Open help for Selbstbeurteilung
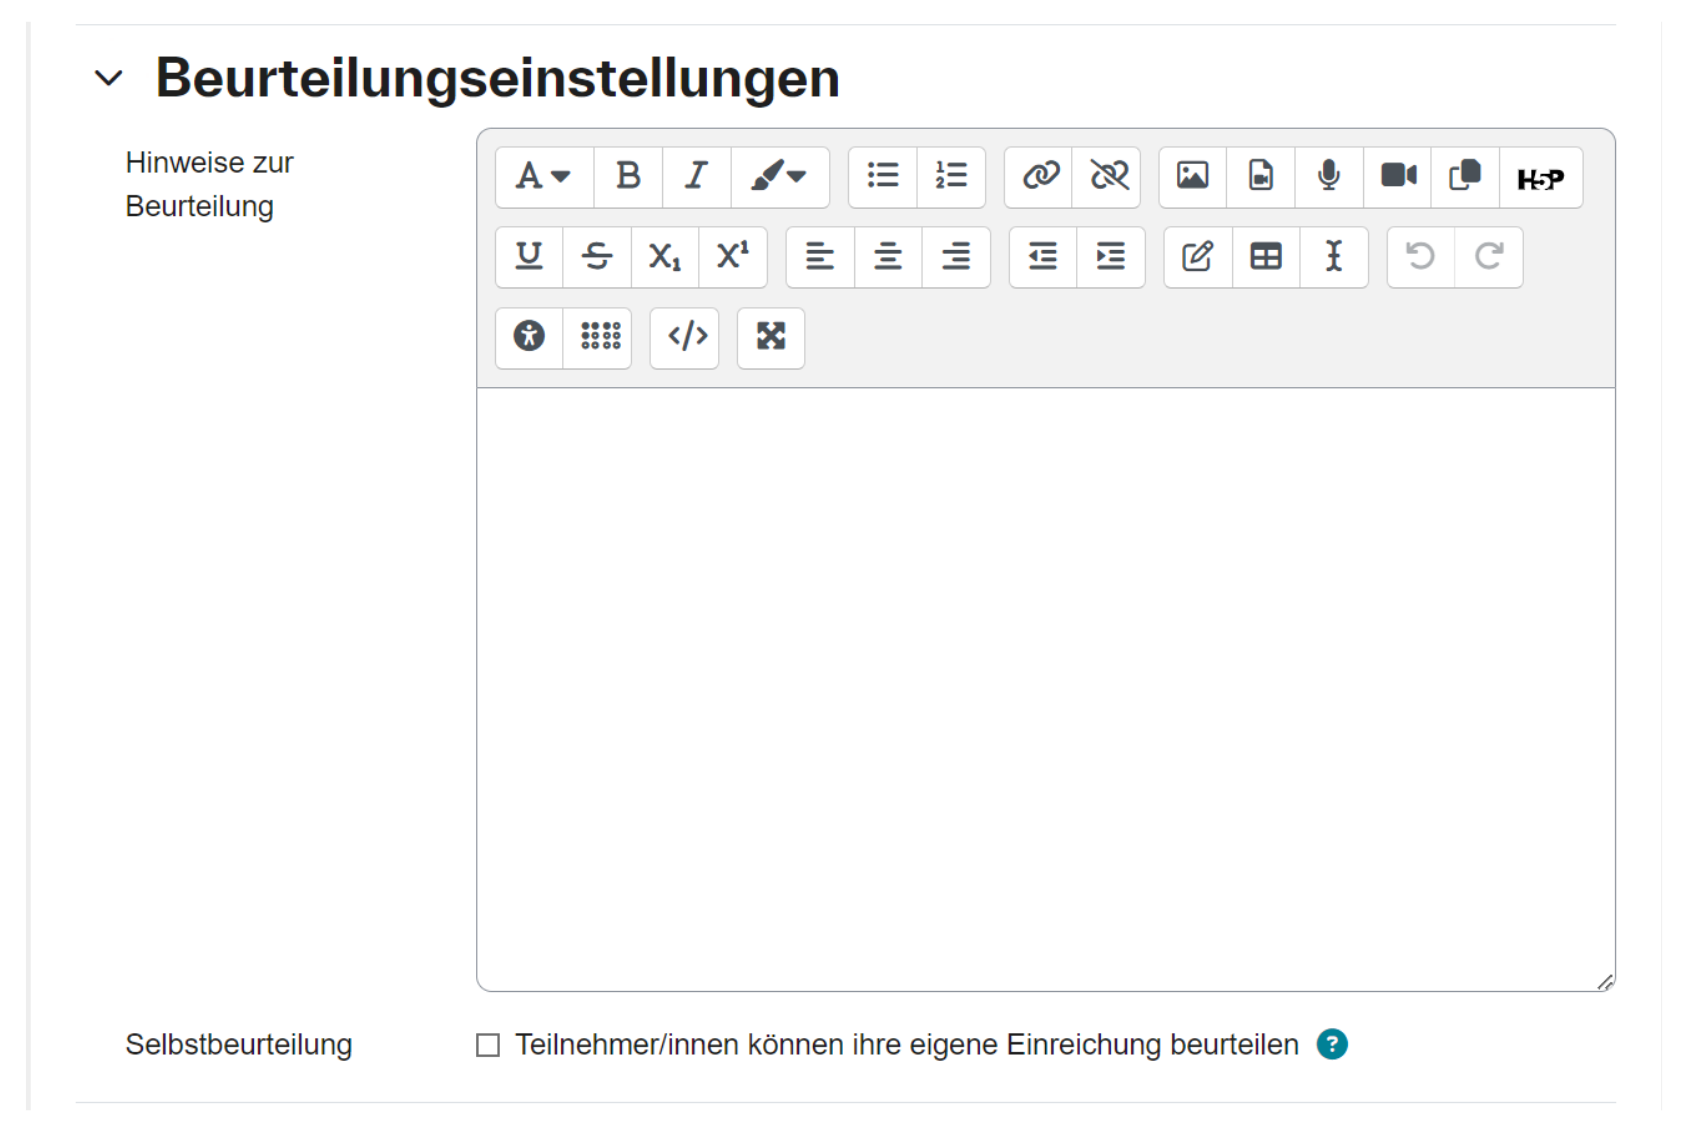 click(x=1331, y=1044)
